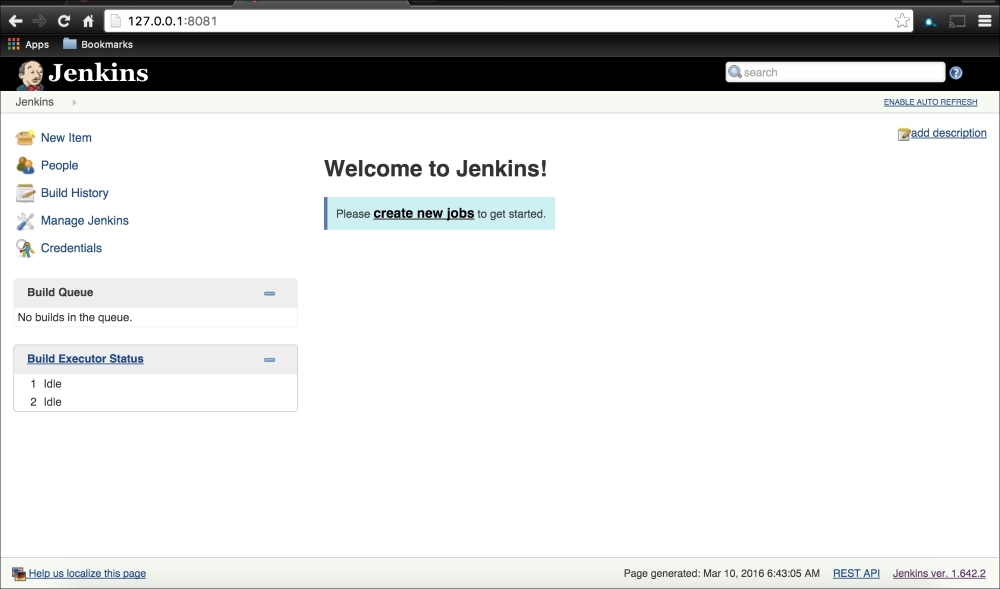Click the Build History notepad icon

(x=25, y=193)
